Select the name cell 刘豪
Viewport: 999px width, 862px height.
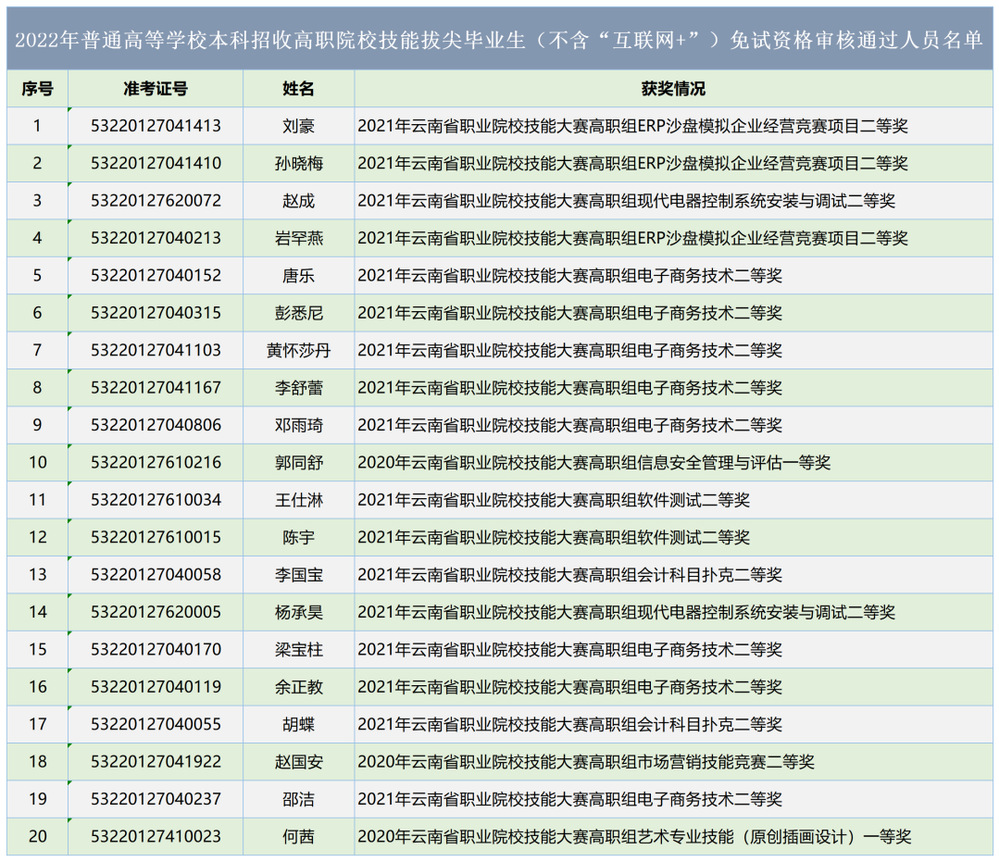pyautogui.click(x=298, y=126)
